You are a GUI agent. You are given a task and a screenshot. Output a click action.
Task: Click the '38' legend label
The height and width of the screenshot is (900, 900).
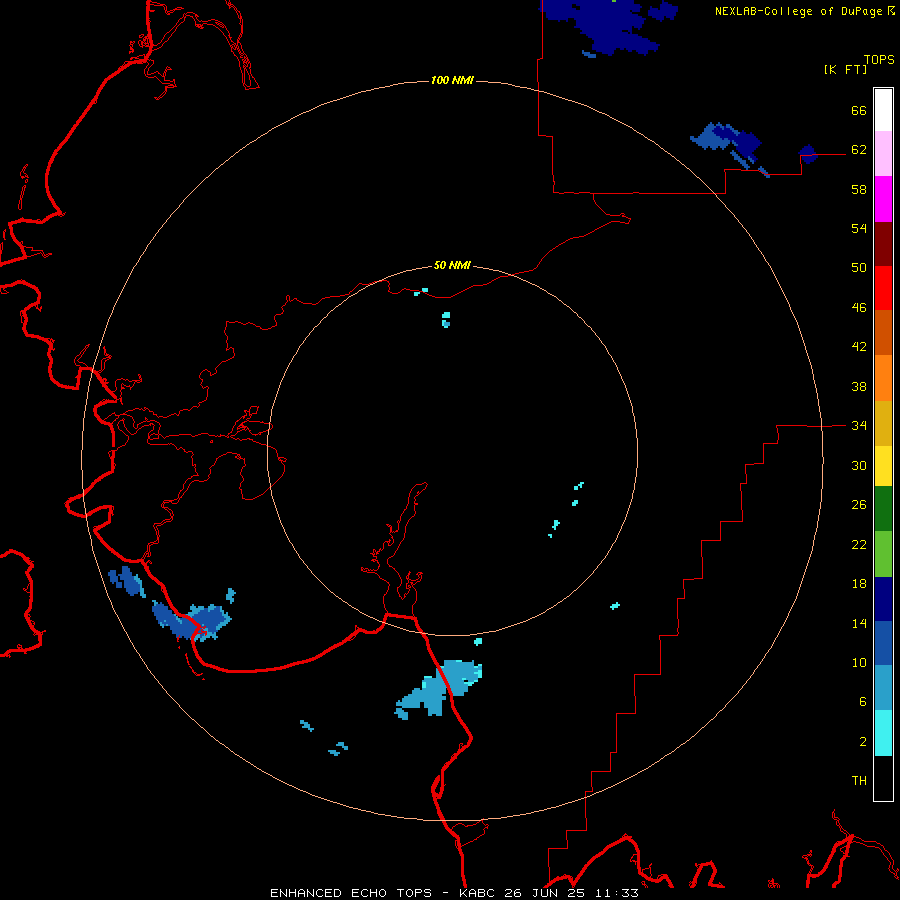coord(859,386)
